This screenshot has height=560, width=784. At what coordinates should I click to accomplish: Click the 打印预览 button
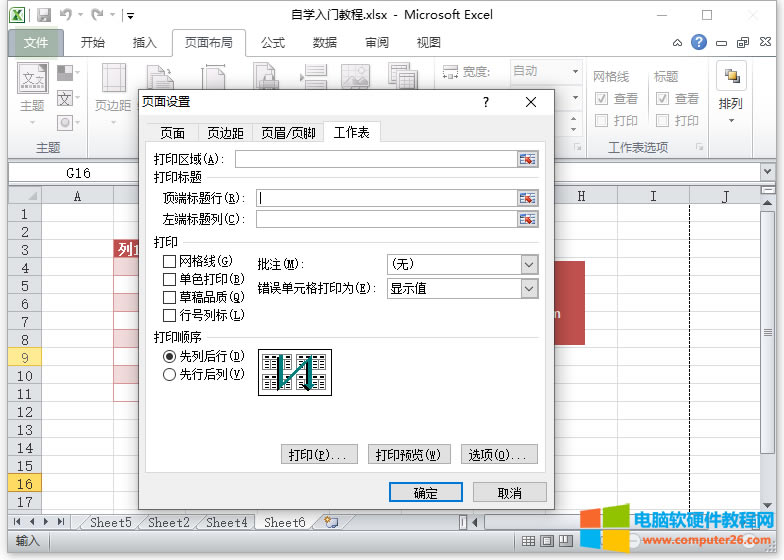click(x=408, y=455)
